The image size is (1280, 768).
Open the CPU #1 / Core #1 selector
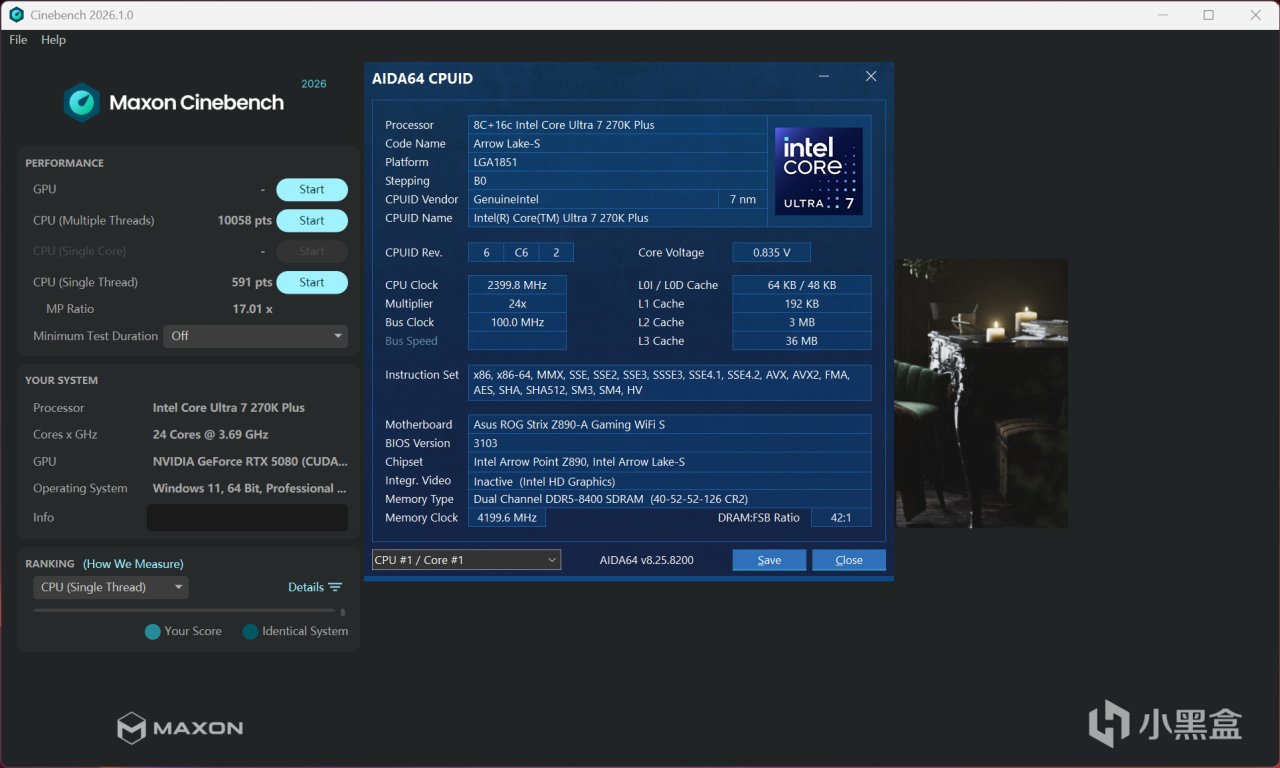pyautogui.click(x=466, y=560)
